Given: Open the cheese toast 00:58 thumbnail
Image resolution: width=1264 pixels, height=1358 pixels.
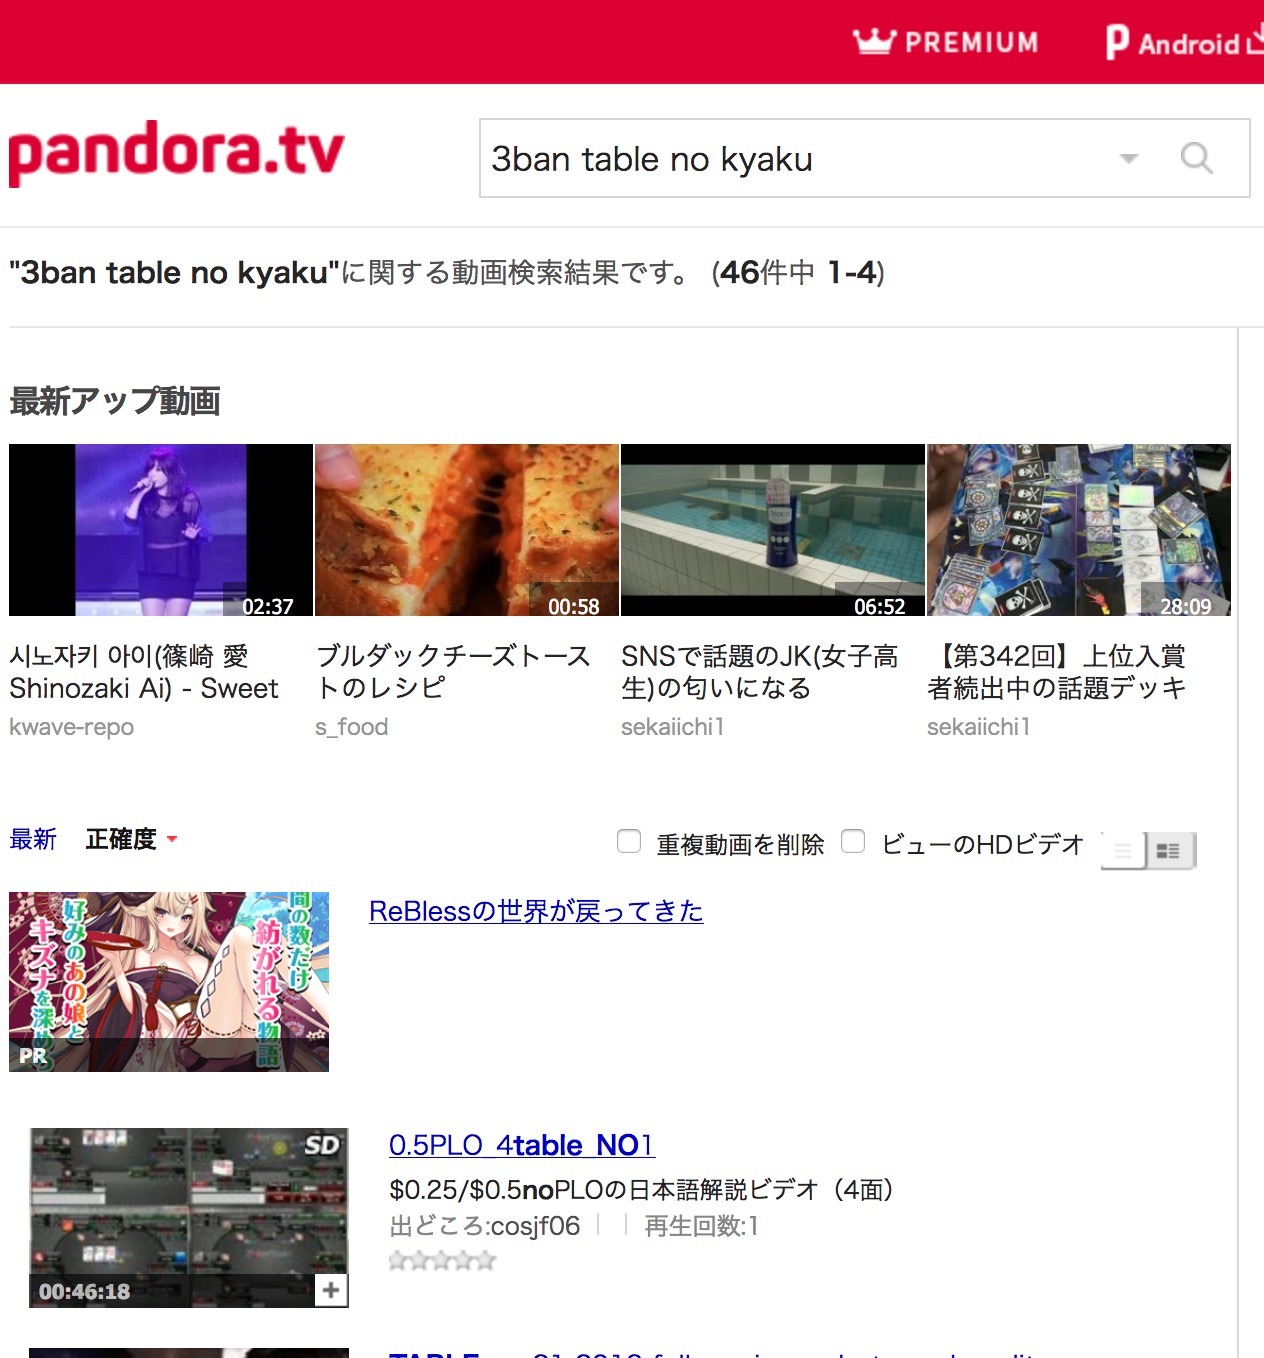Looking at the screenshot, I should point(467,530).
